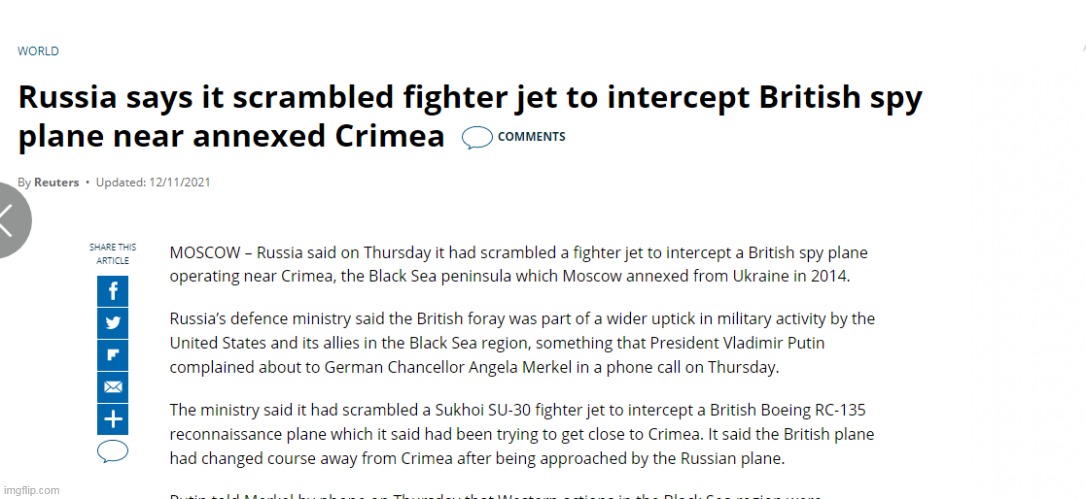Share the article on Twitter
Viewport: 1086px width, 499px height.
click(x=112, y=323)
